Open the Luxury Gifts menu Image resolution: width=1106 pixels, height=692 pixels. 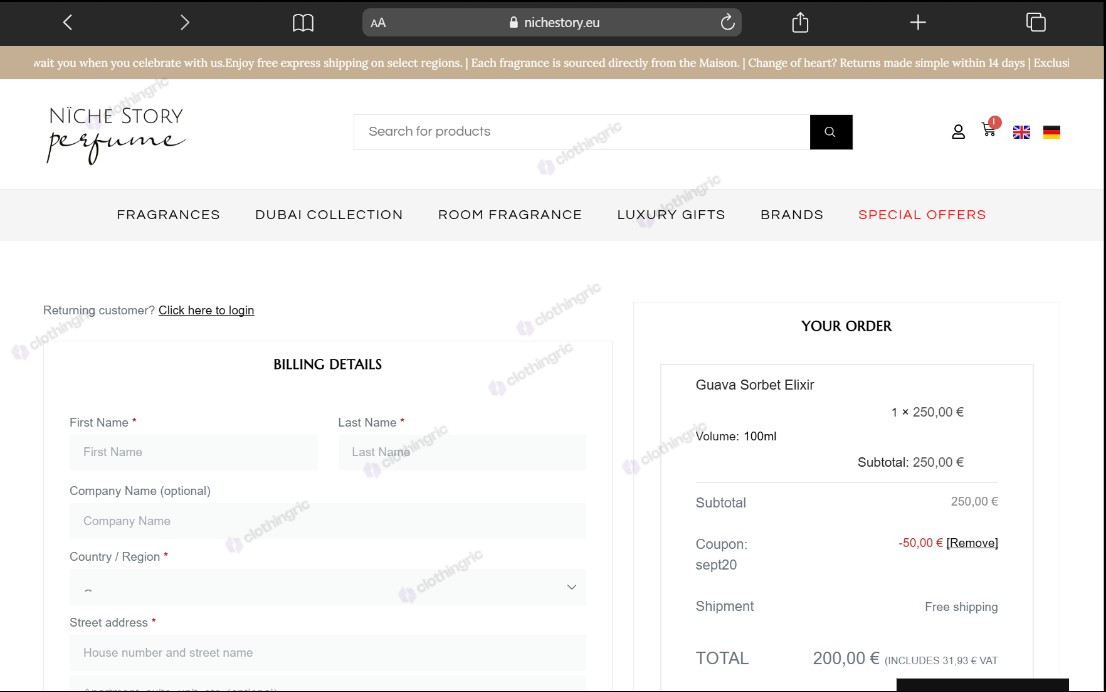[671, 214]
